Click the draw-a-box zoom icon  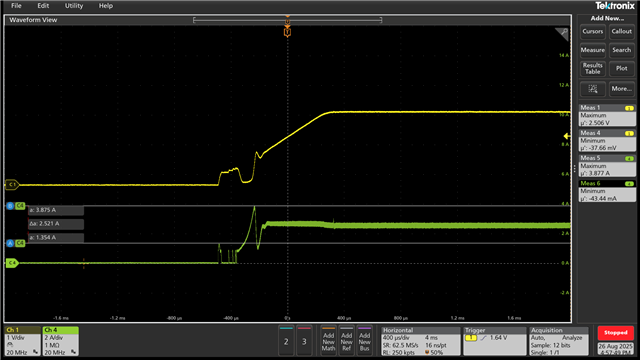point(593,89)
